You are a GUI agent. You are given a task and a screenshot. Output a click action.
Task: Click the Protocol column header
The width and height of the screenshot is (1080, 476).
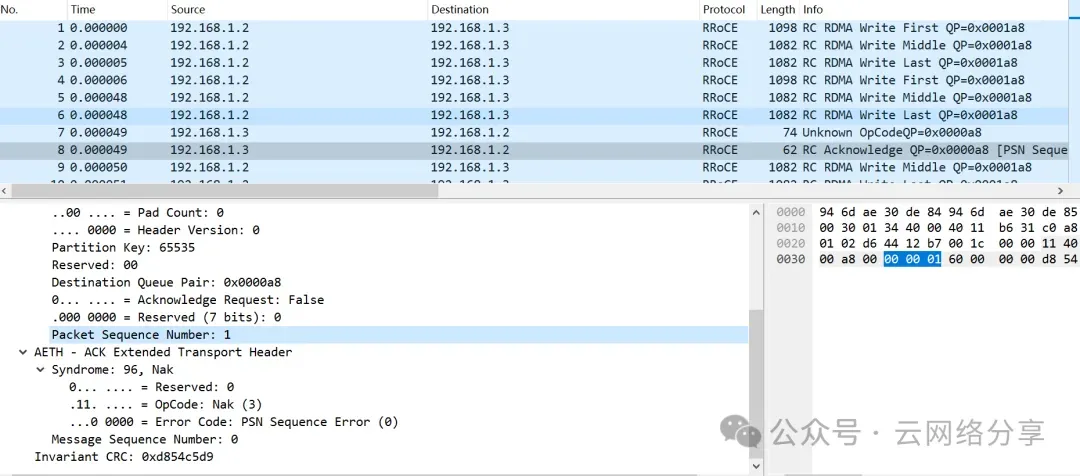coord(723,9)
